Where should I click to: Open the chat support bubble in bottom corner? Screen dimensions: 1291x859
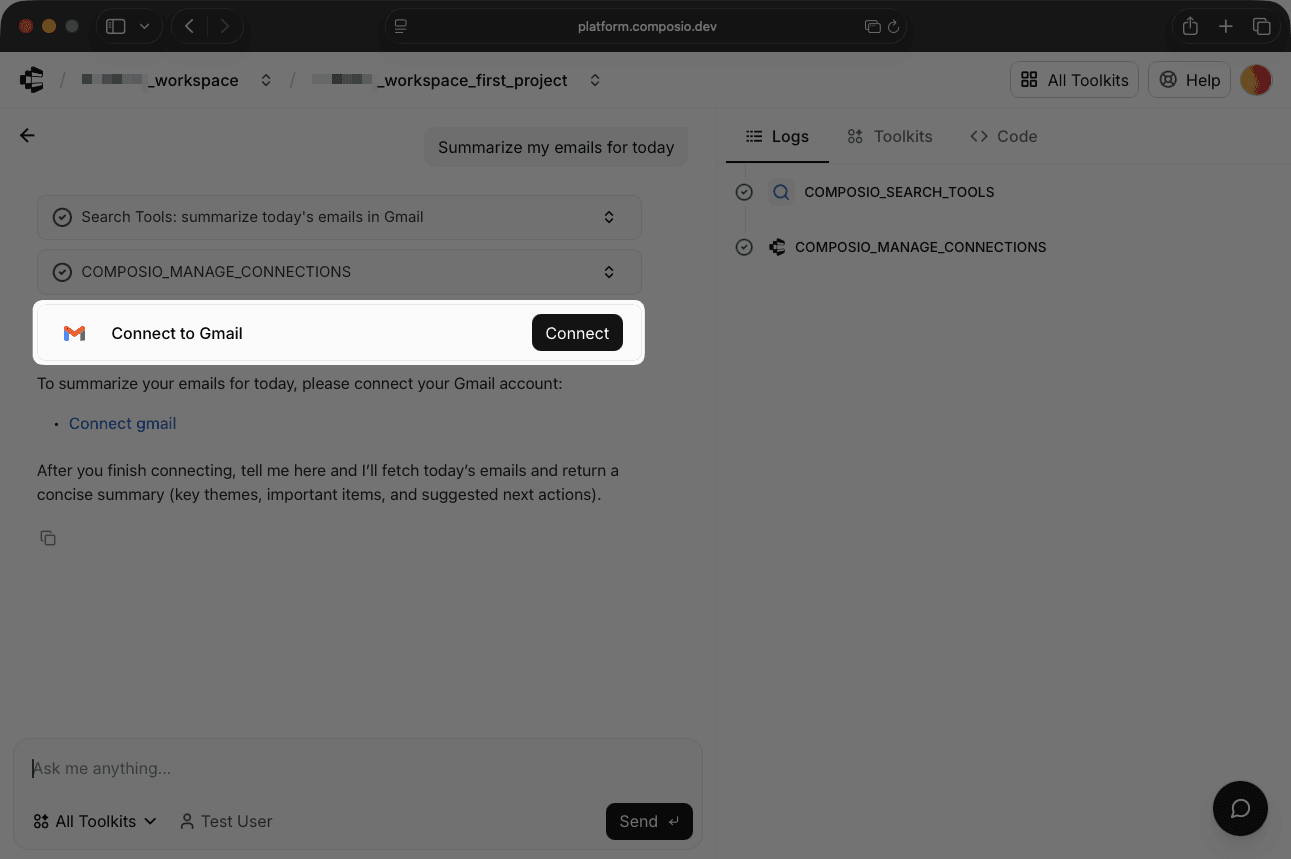1240,808
